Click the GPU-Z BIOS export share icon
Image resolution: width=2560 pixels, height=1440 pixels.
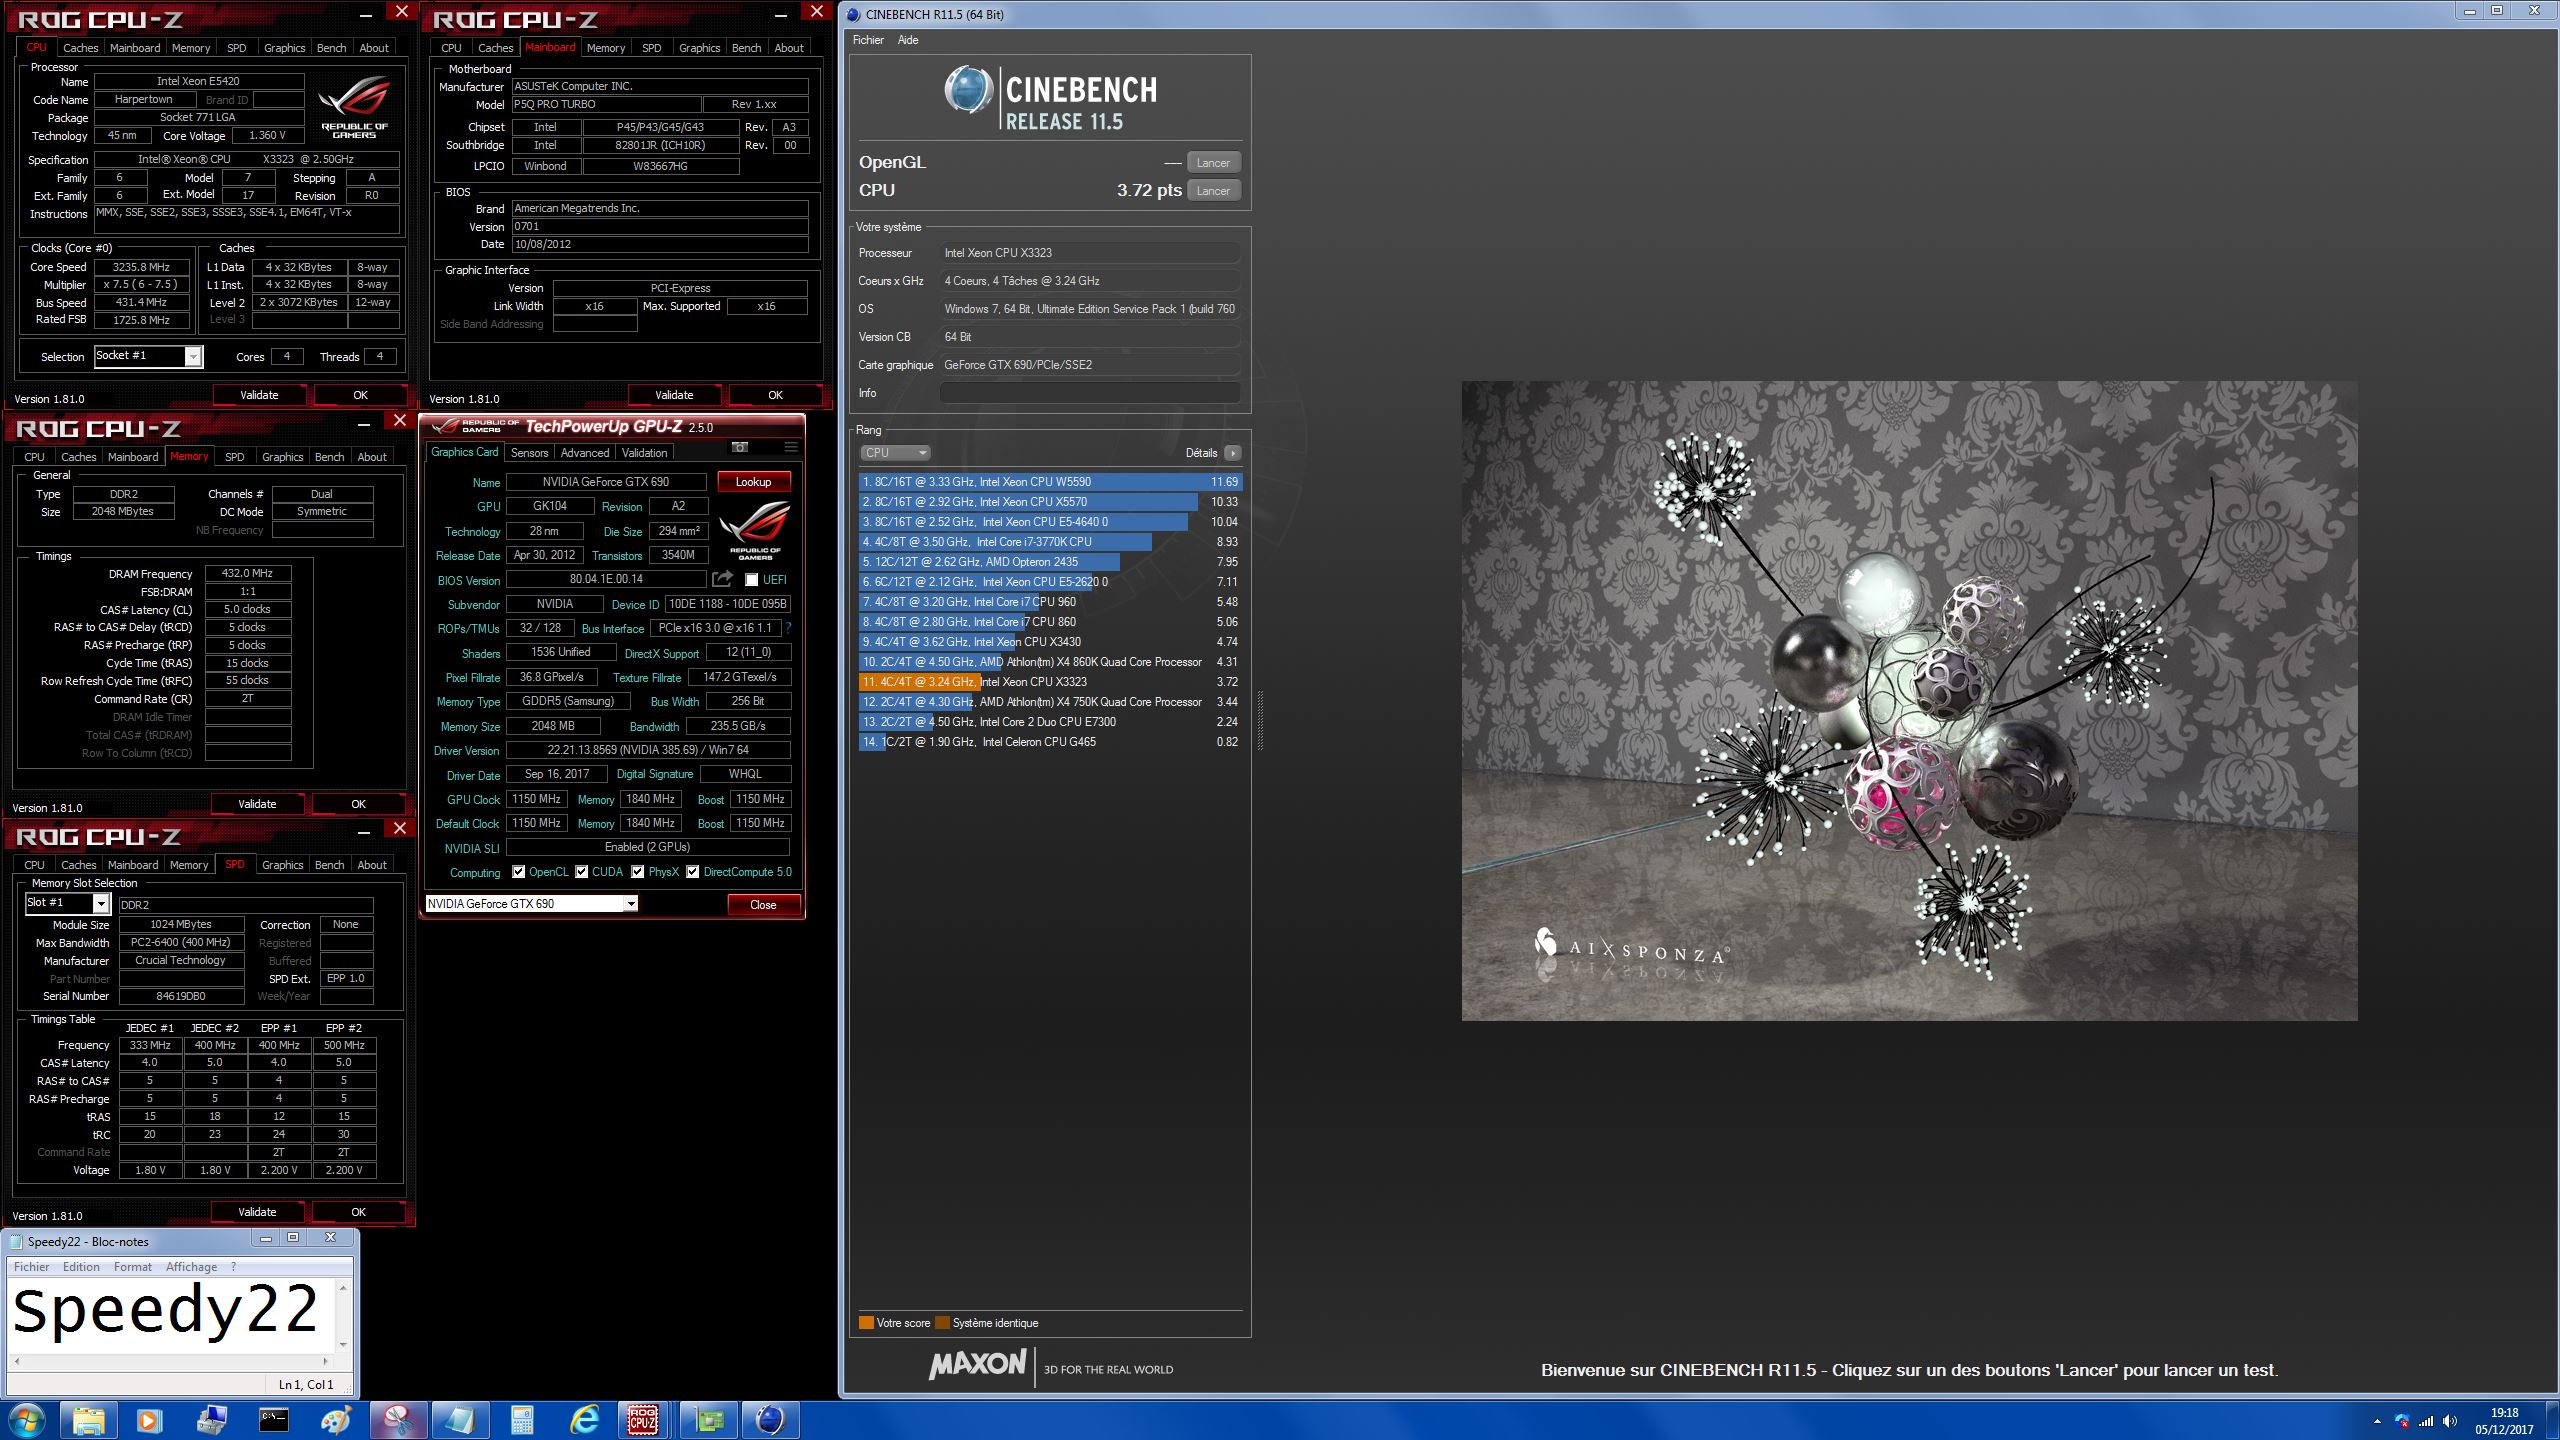click(x=722, y=579)
